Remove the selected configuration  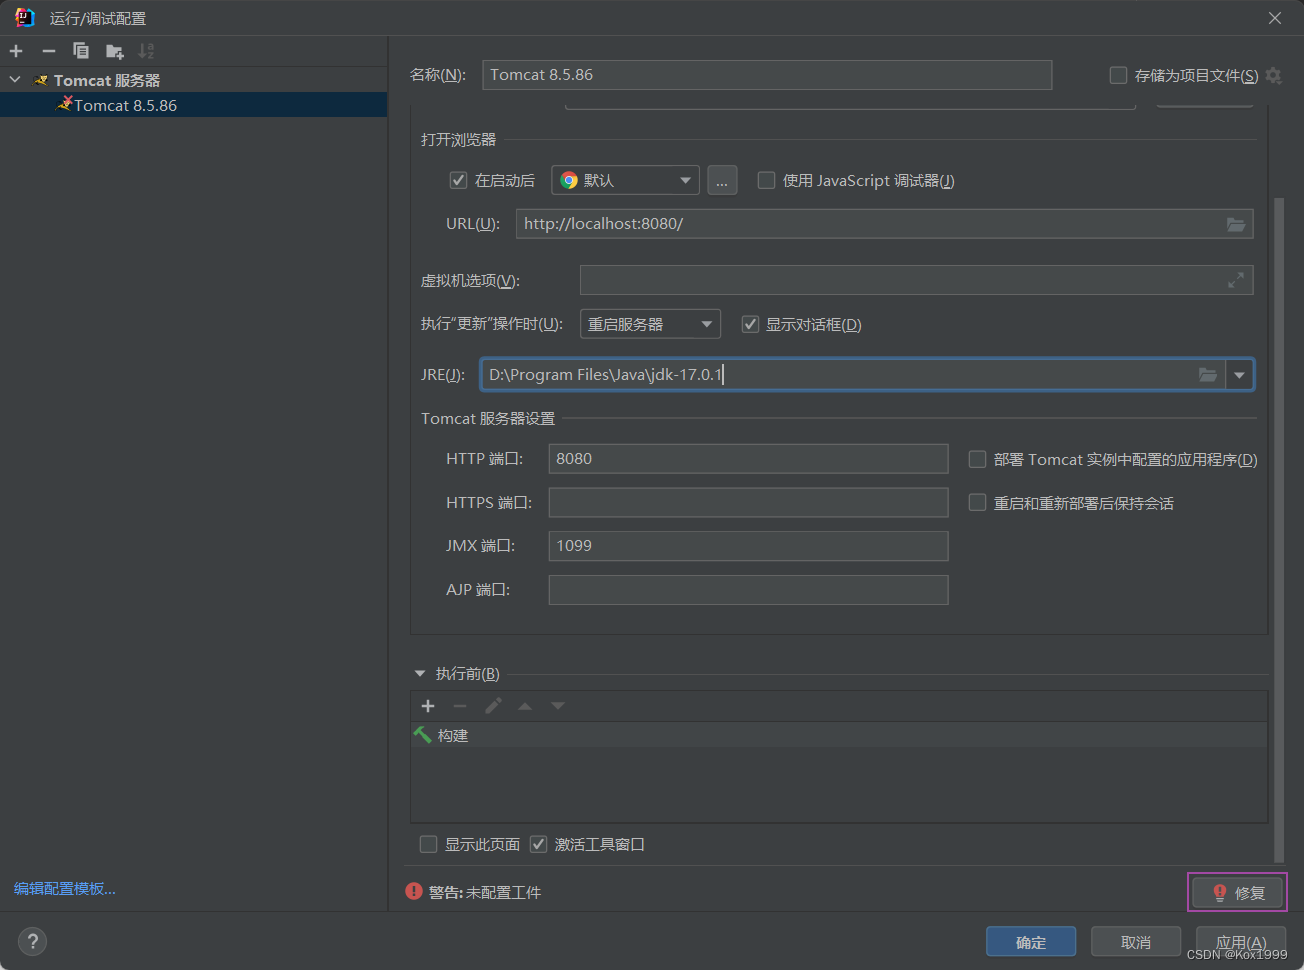48,51
